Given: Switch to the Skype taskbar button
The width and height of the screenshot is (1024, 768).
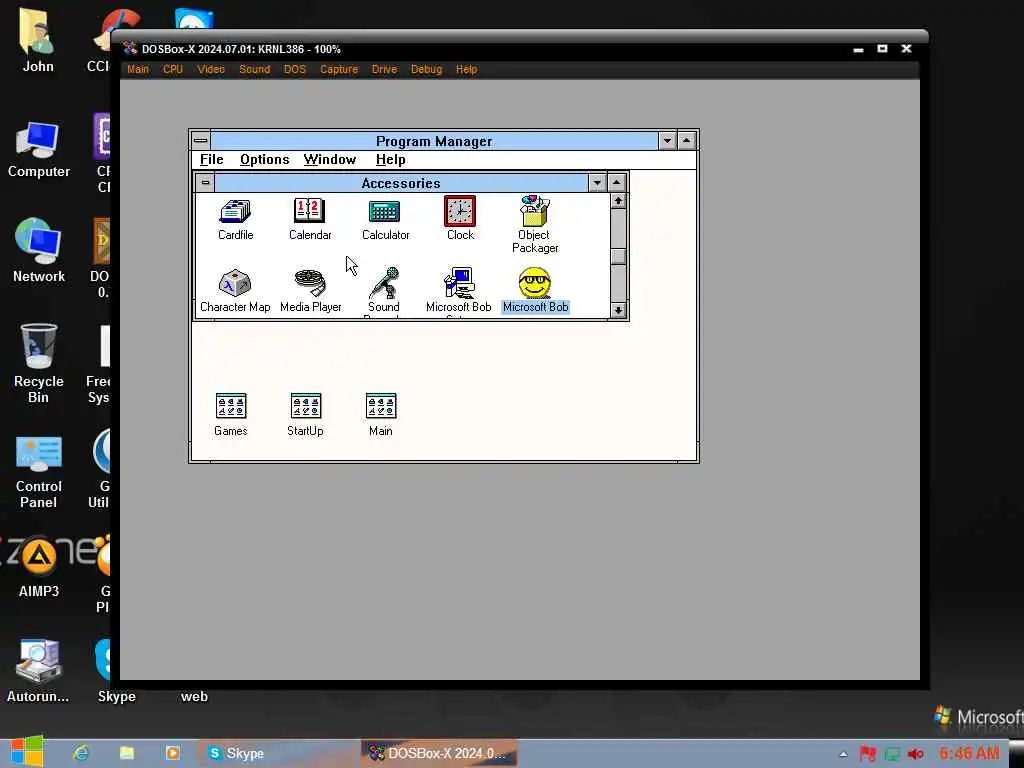Looking at the screenshot, I should (276, 753).
